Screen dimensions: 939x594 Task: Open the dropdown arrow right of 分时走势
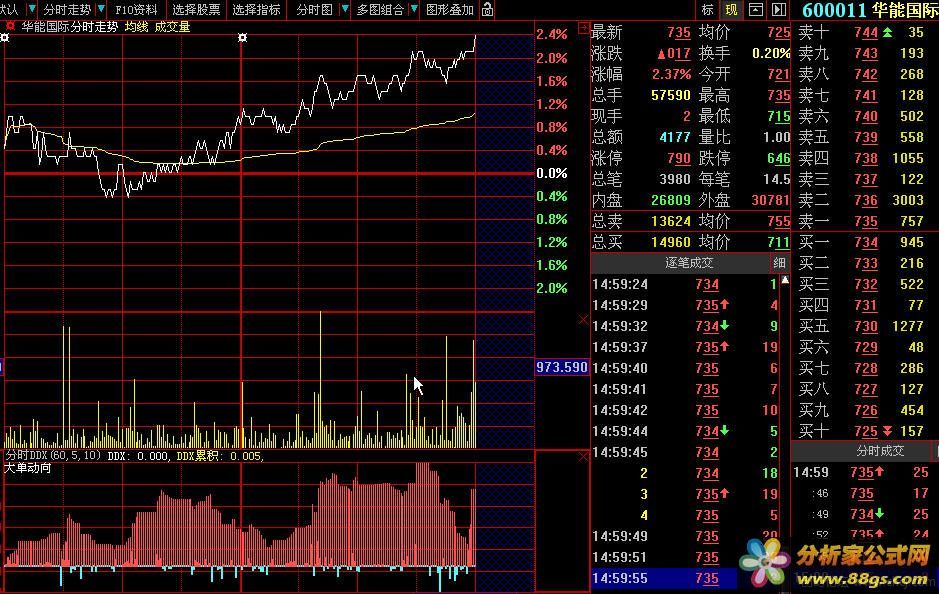pyautogui.click(x=101, y=9)
